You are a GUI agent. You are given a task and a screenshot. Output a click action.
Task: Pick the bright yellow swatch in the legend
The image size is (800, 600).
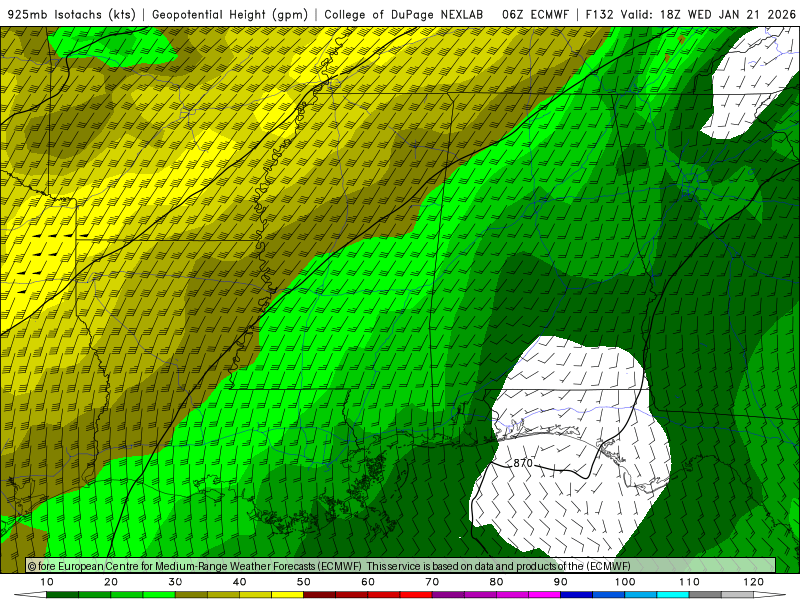287,595
